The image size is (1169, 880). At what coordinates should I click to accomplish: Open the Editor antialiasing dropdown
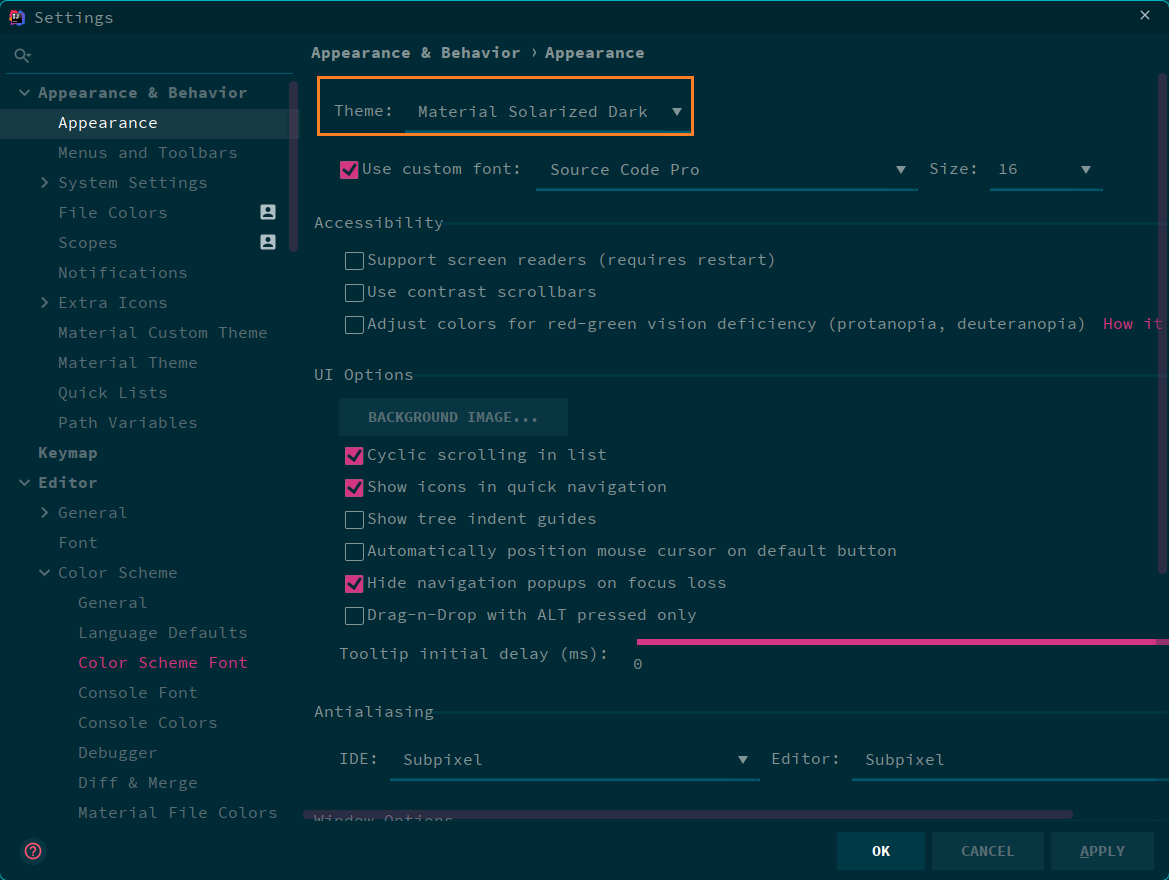click(x=1009, y=760)
